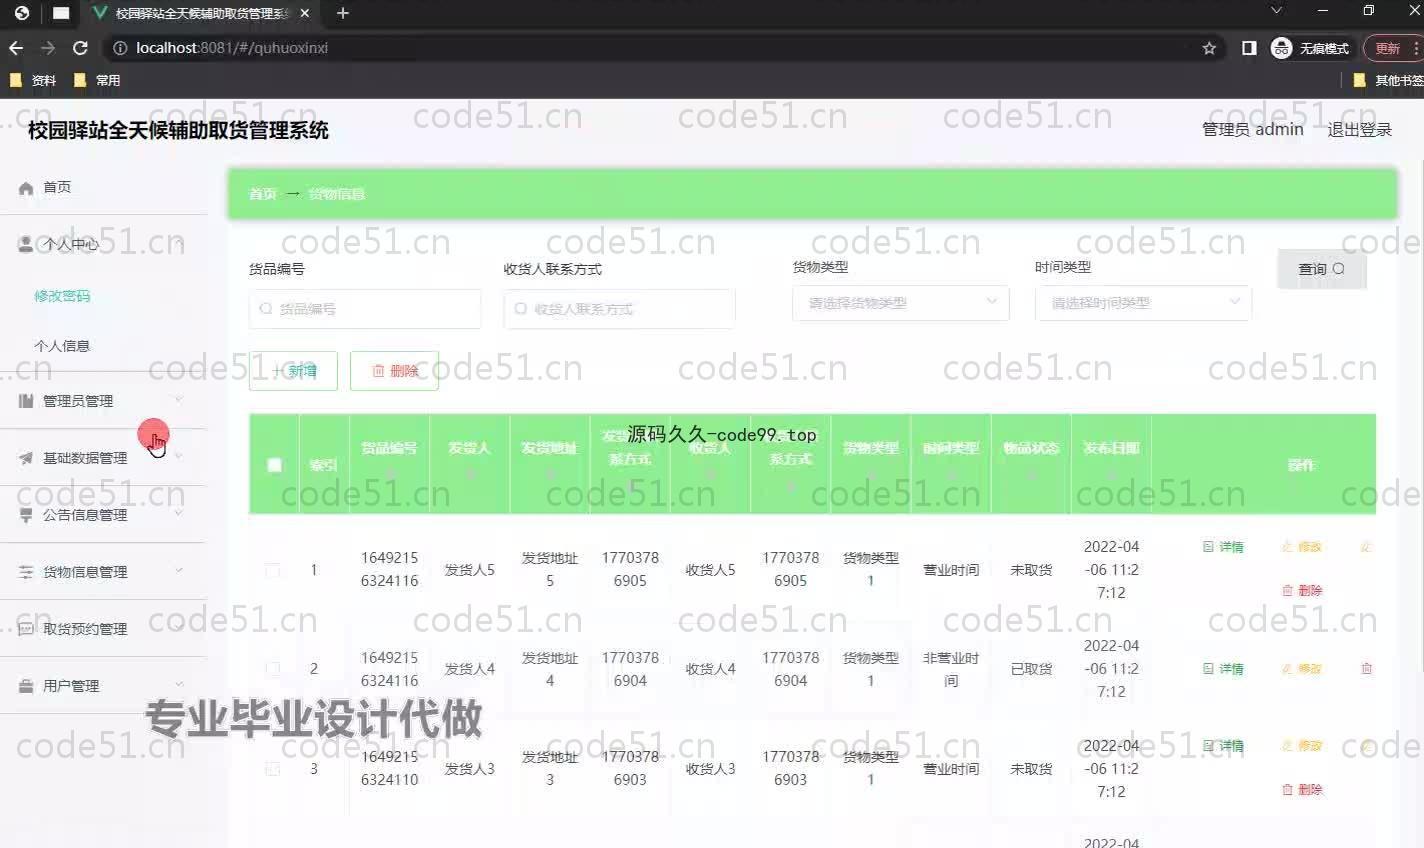Focus the 货品编号 search input
Screen dimensions: 1424x848
tap(365, 309)
